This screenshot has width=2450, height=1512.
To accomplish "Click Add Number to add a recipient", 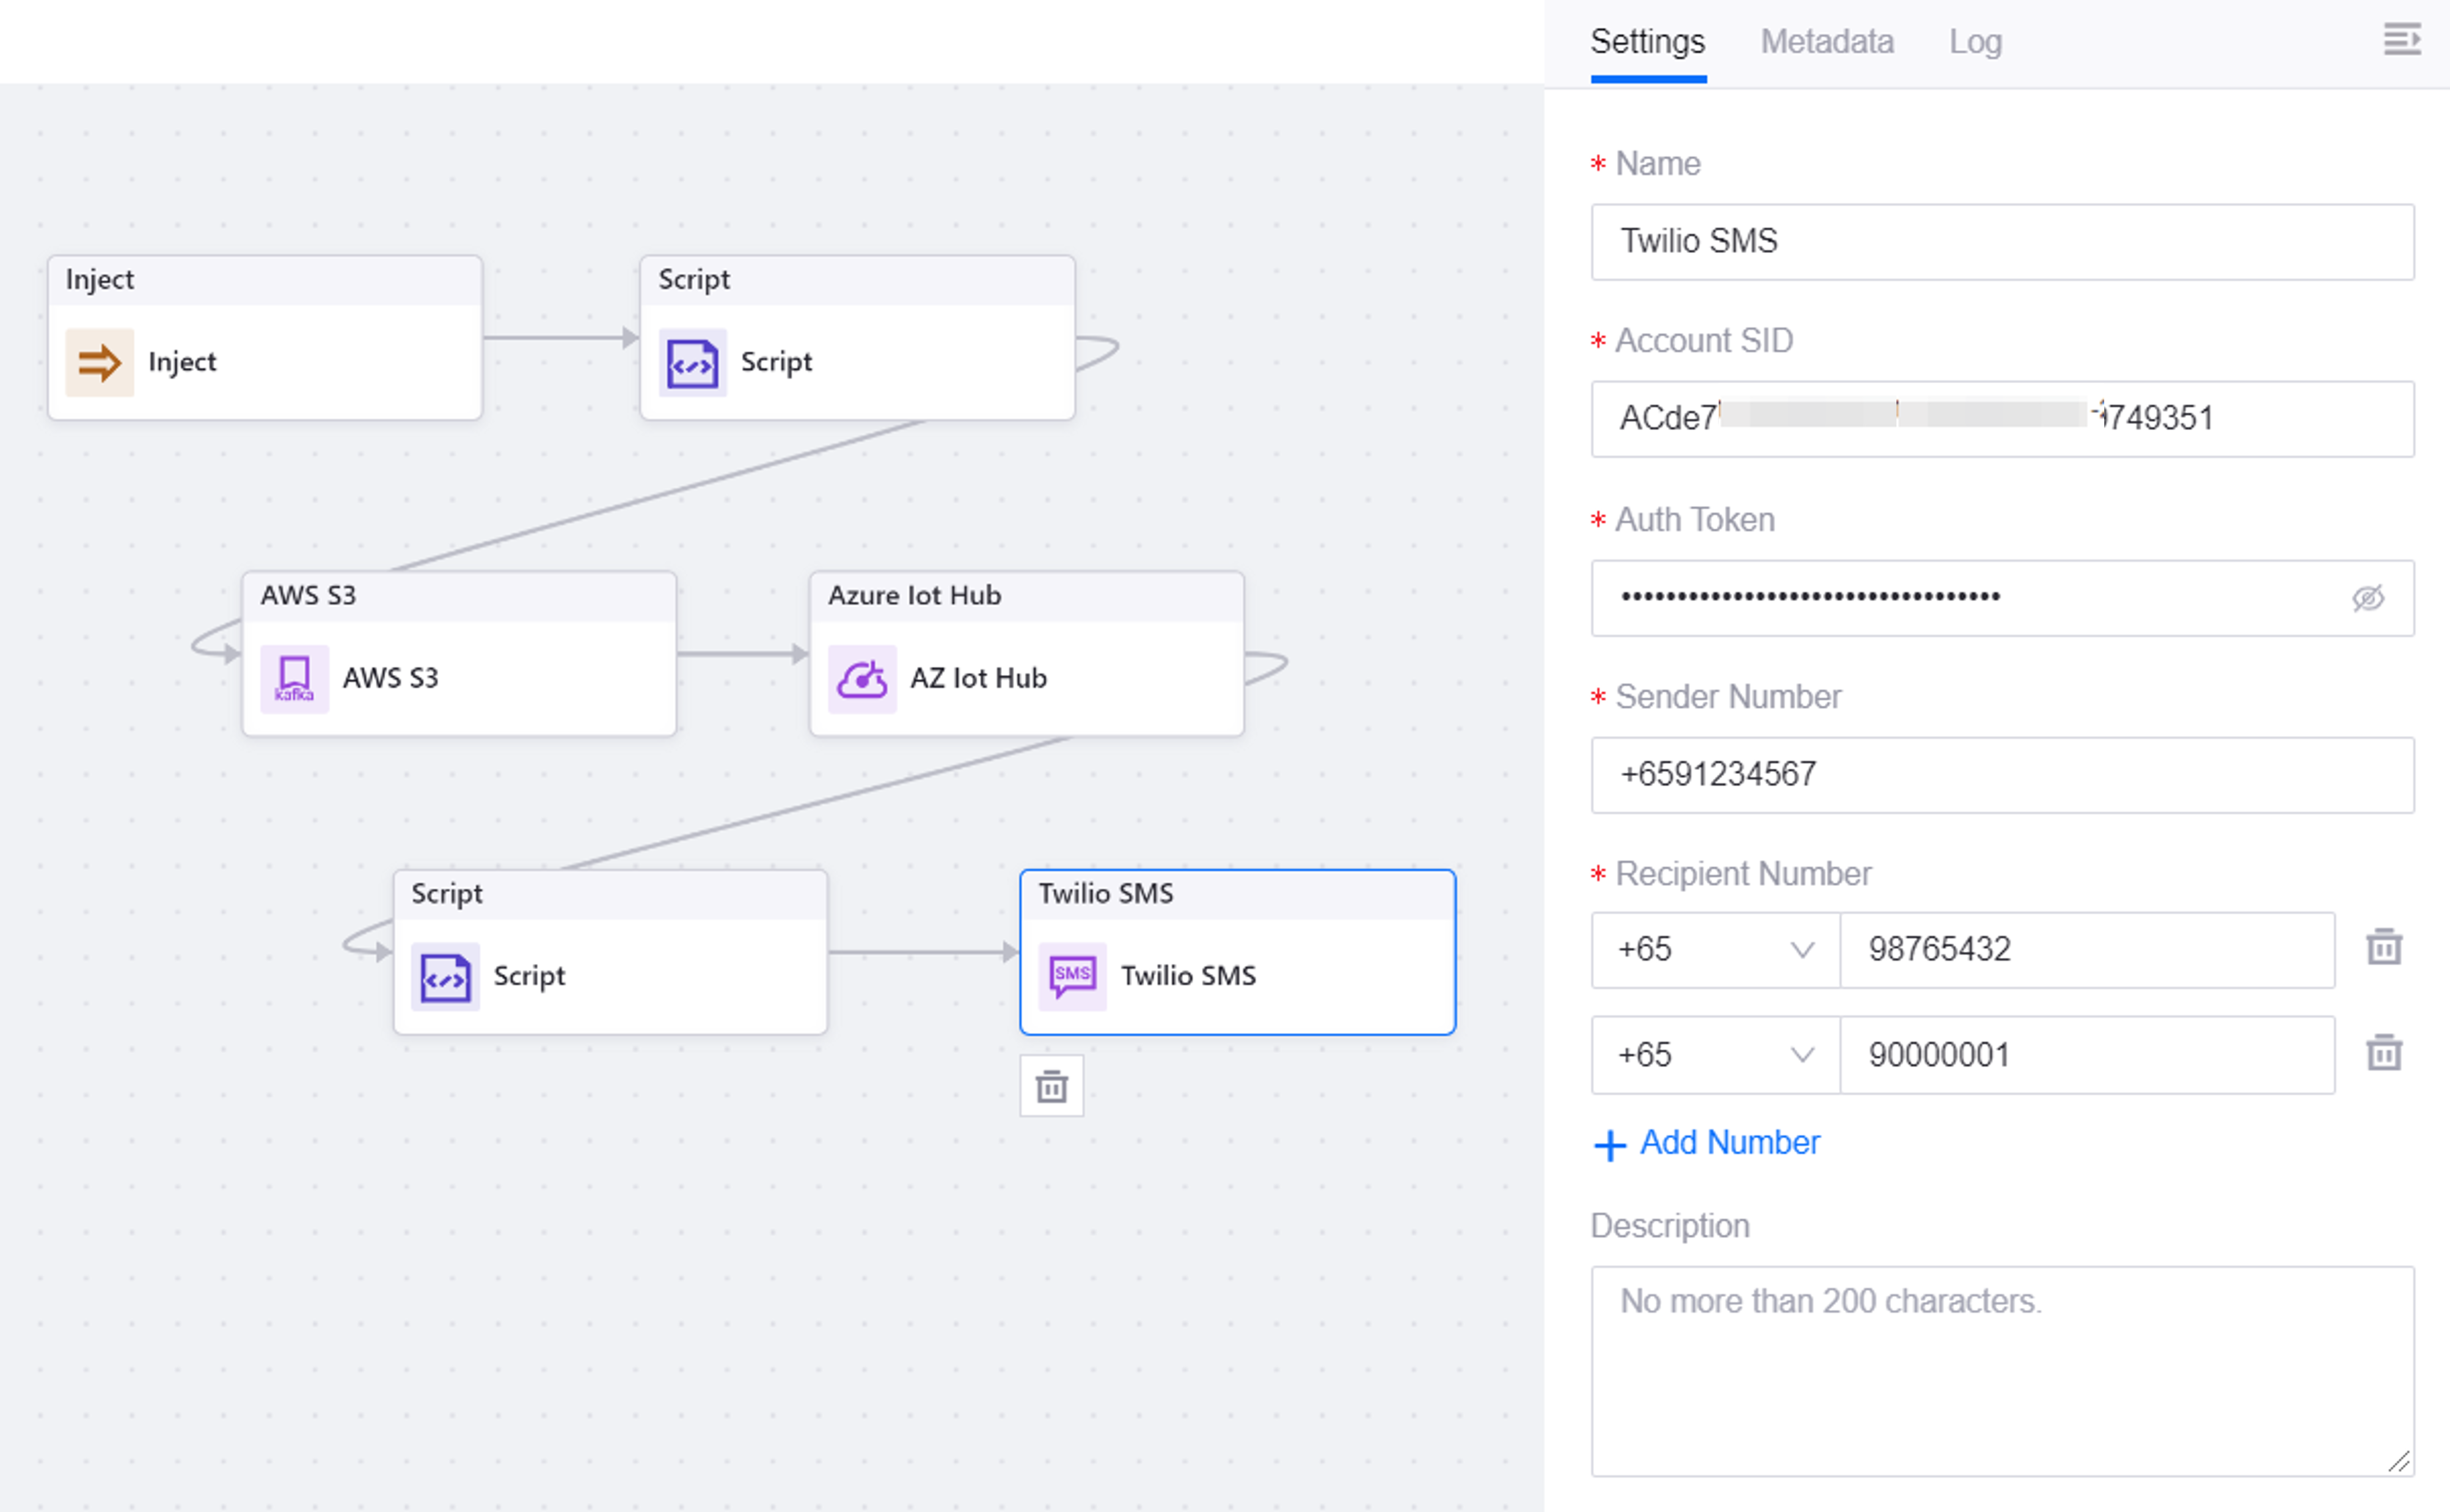I will point(1729,1142).
